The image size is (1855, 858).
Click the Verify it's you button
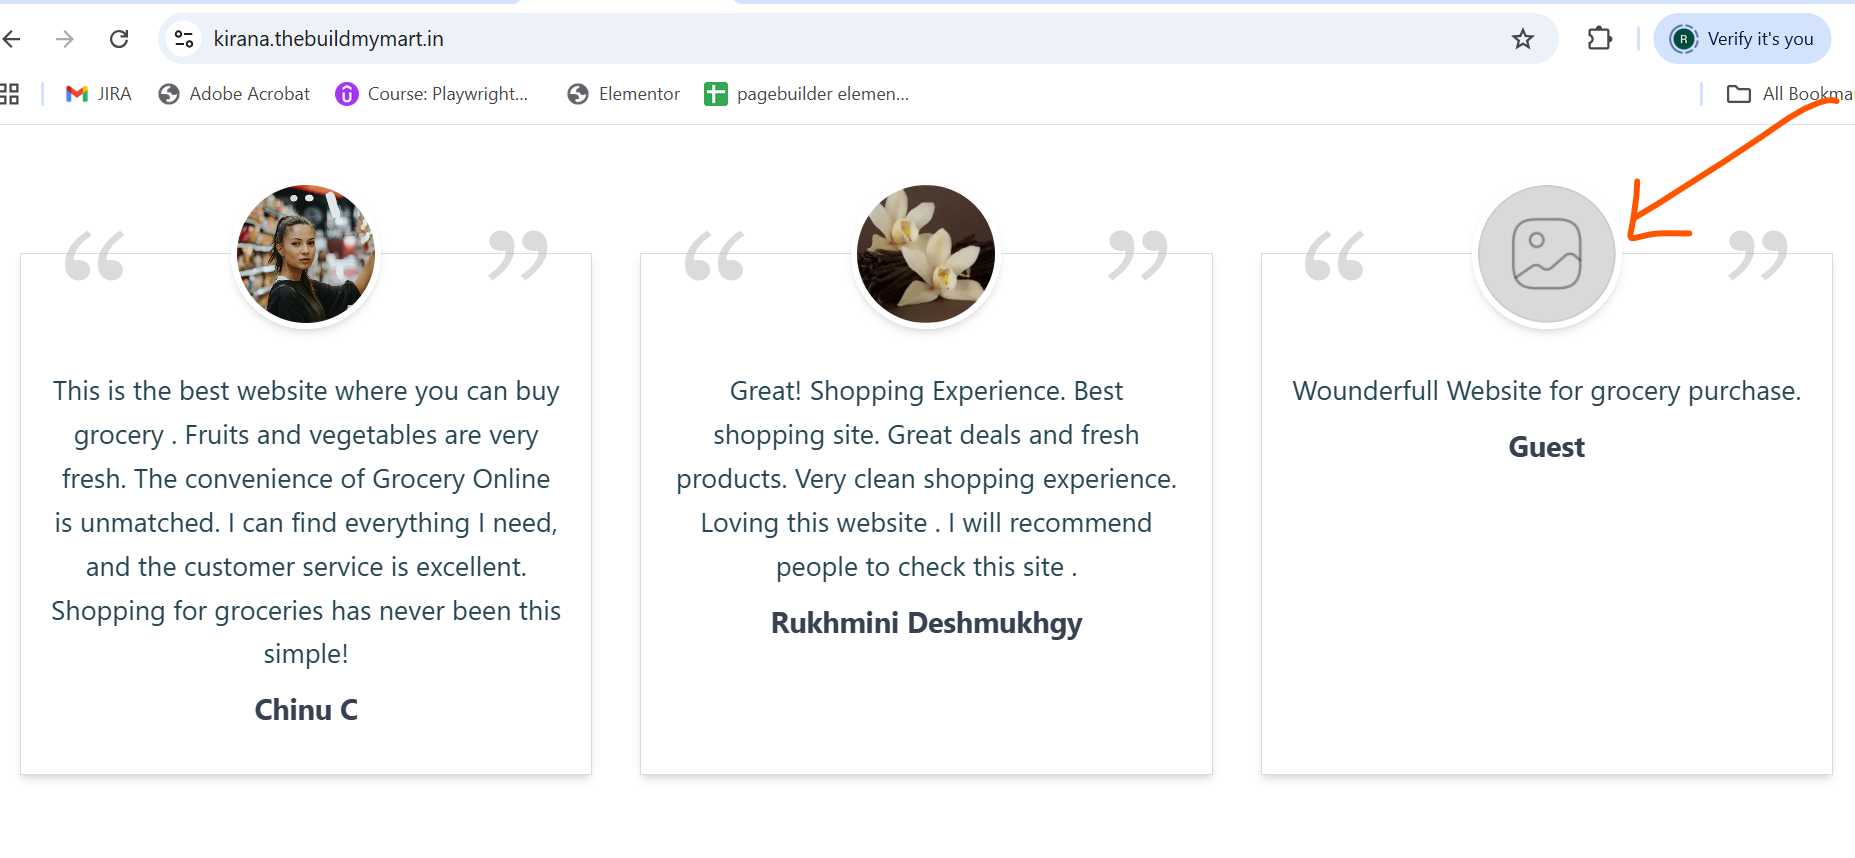click(x=1742, y=39)
